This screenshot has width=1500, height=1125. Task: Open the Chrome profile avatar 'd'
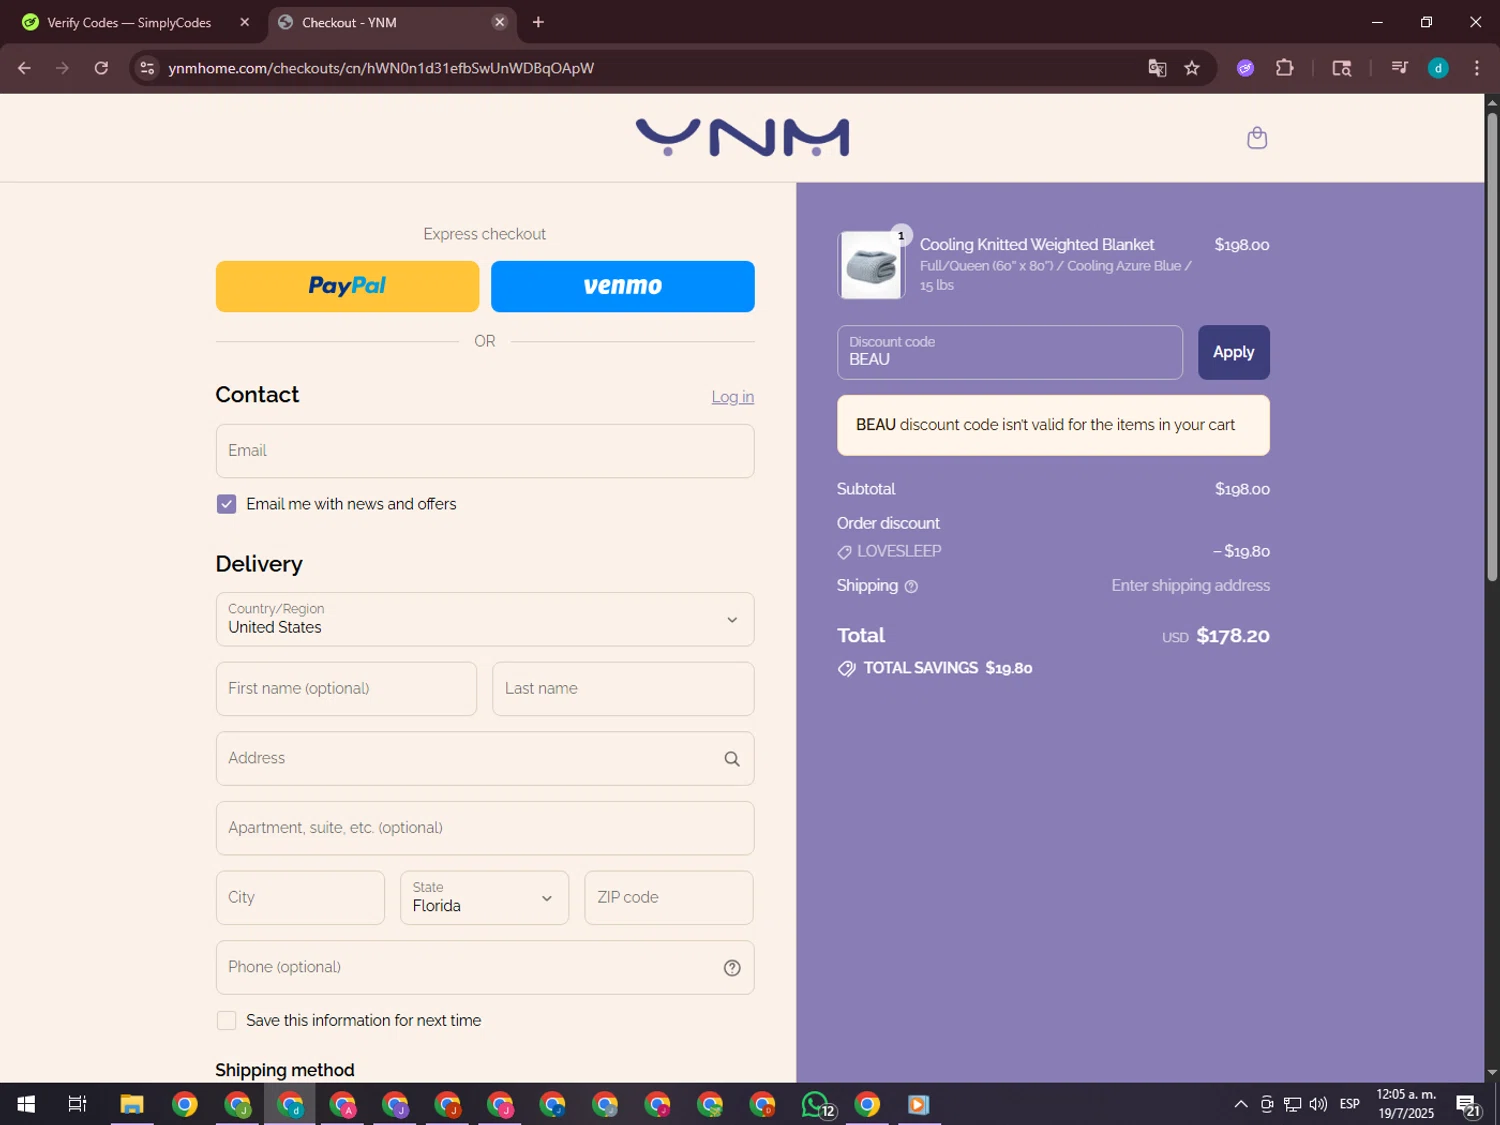(1438, 68)
